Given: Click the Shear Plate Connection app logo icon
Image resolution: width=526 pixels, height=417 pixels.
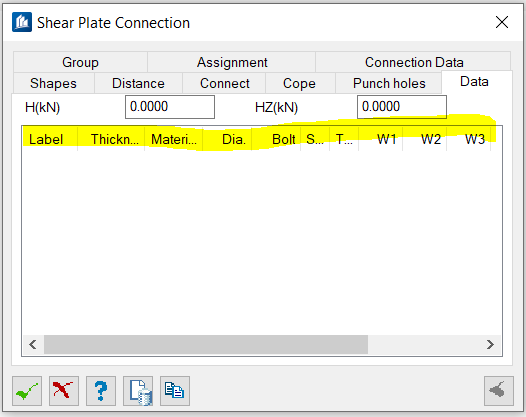Looking at the screenshot, I should pos(22,22).
